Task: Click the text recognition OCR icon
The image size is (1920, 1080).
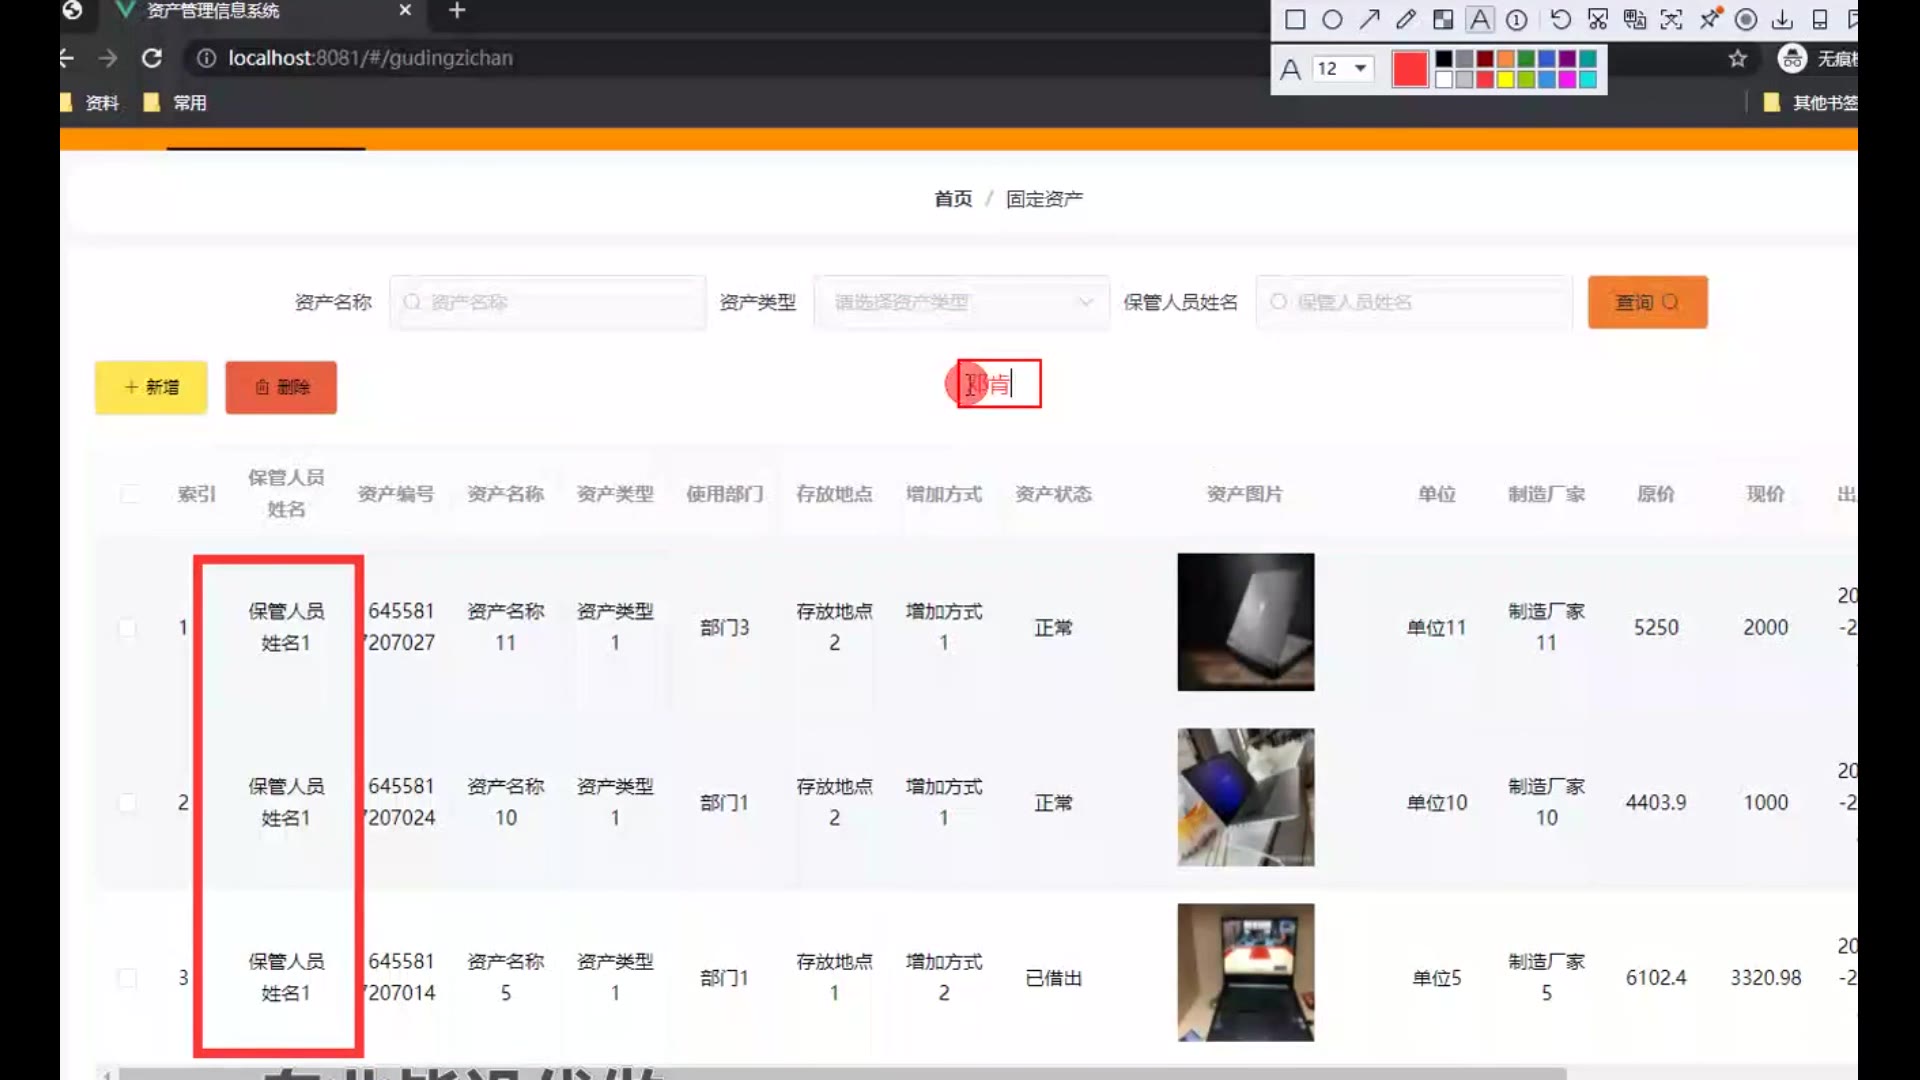Action: (1671, 19)
